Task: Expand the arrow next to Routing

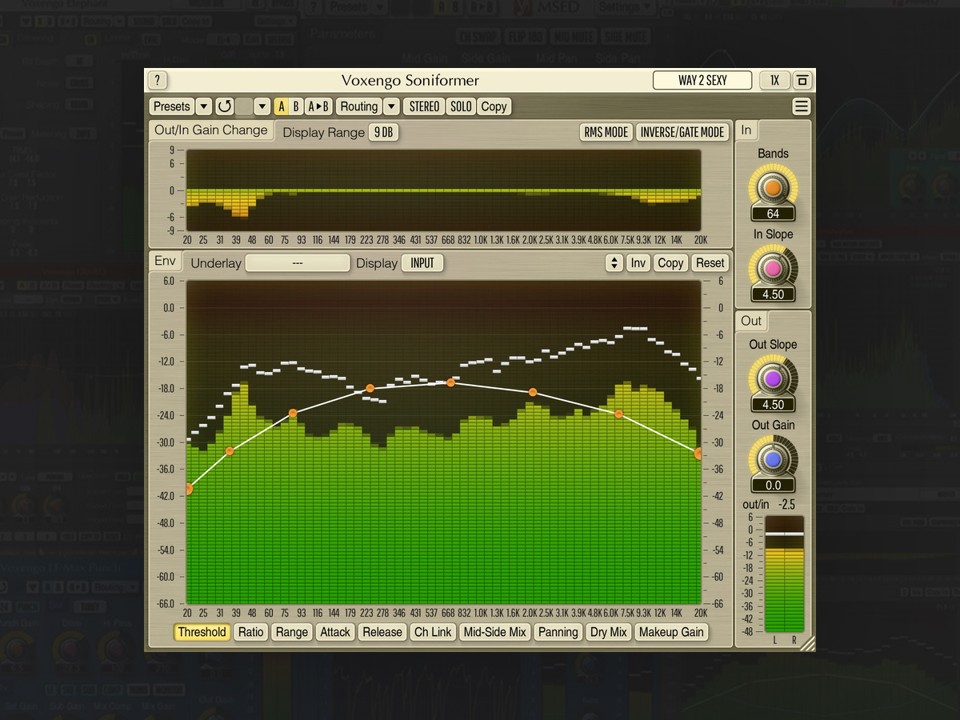Action: point(391,107)
